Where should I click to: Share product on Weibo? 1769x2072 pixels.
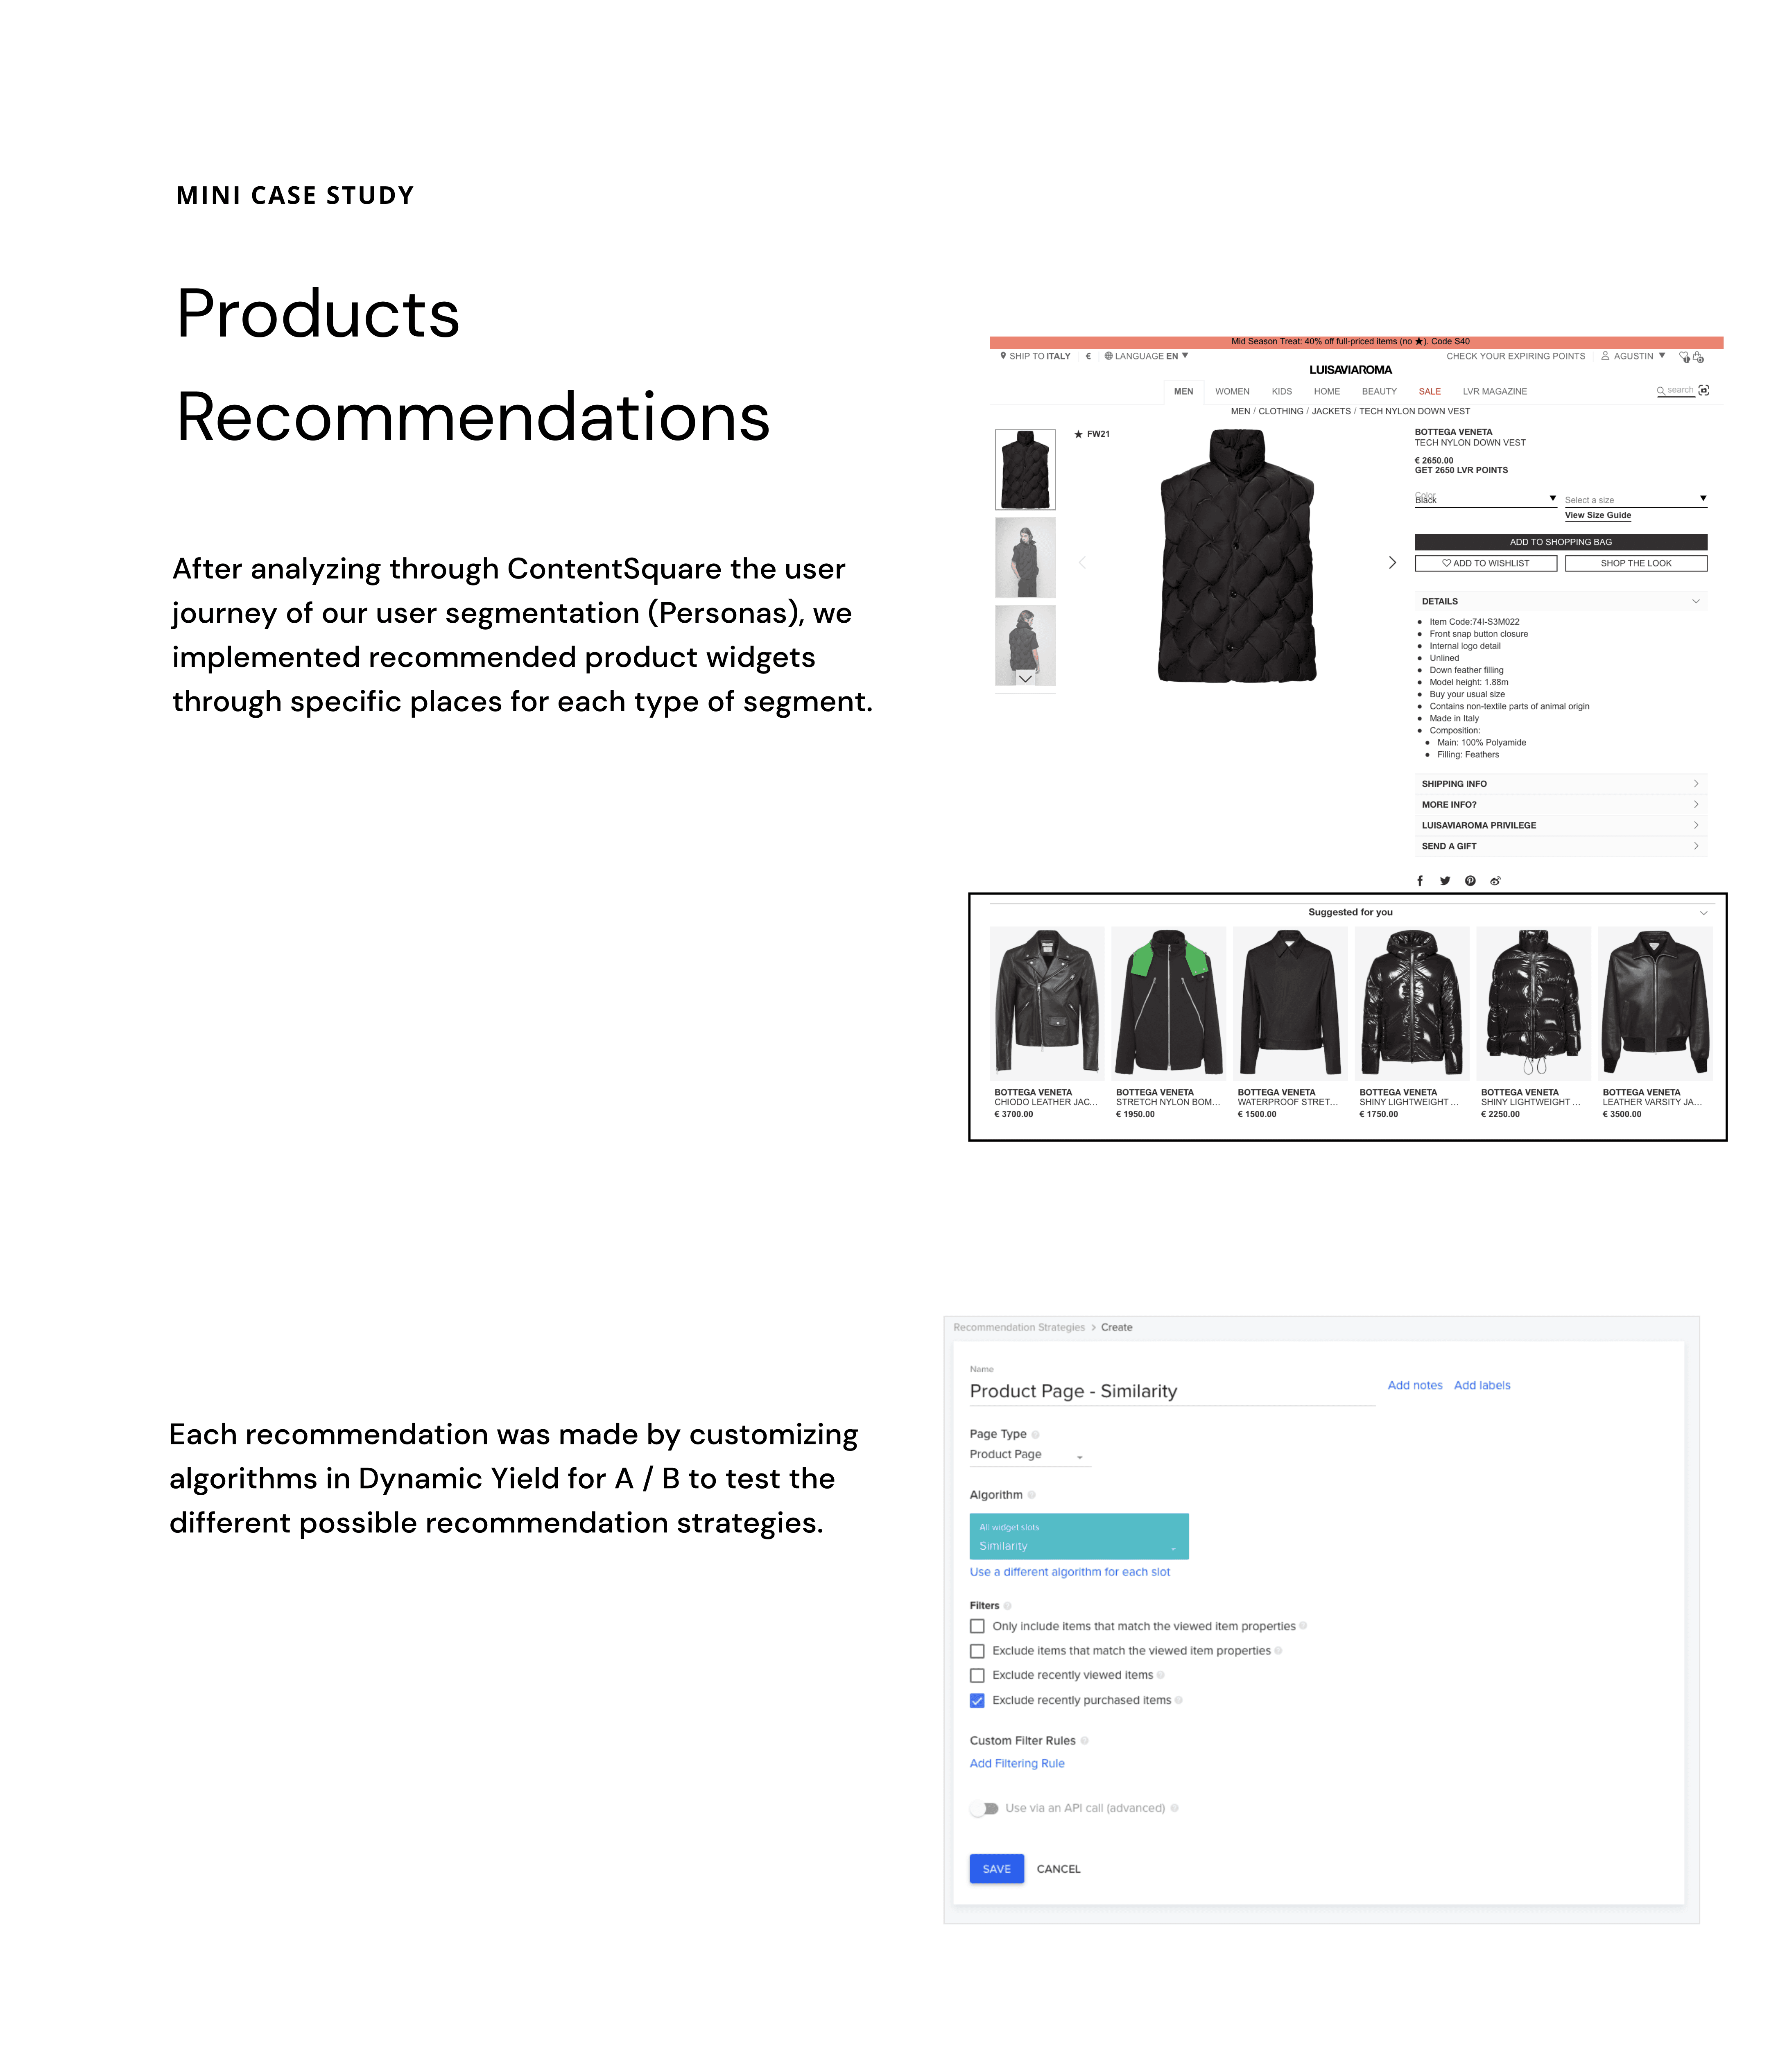tap(1495, 881)
